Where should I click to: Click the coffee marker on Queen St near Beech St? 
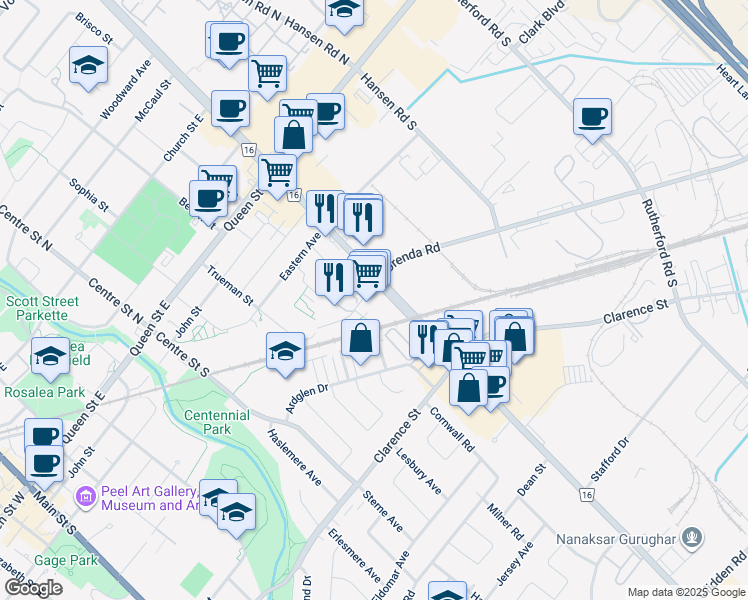coord(208,198)
